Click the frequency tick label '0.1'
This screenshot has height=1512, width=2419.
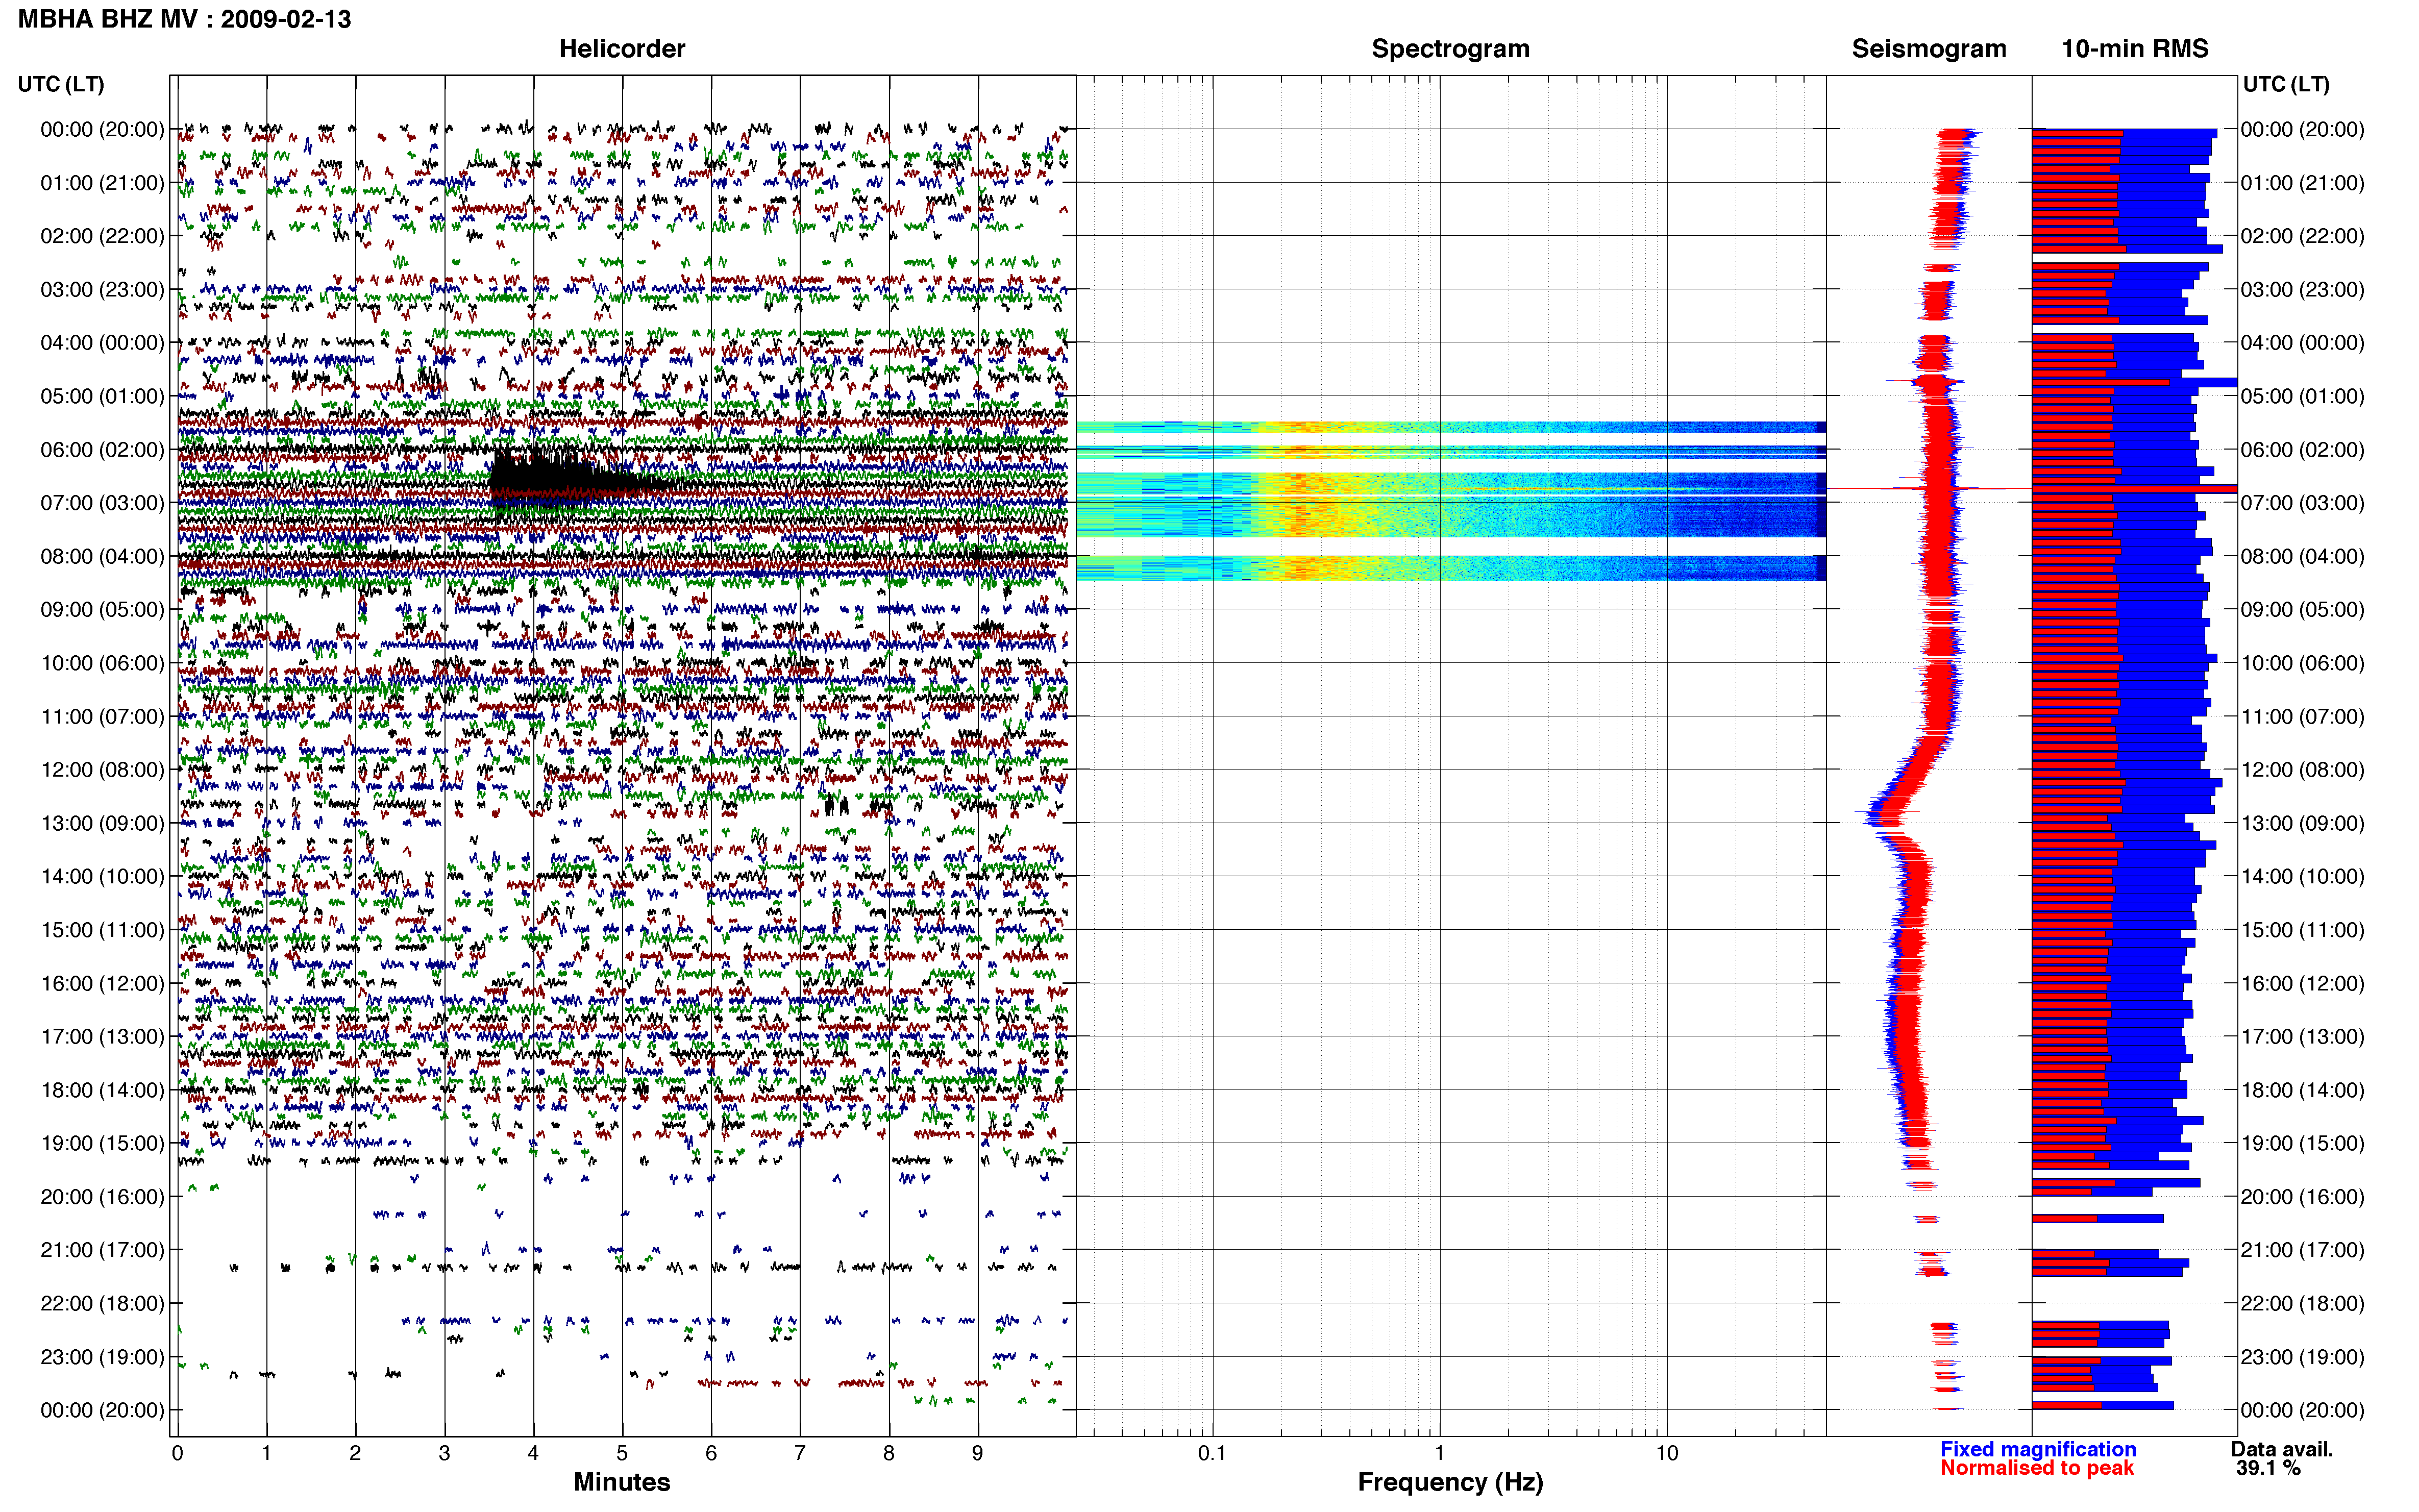[x=1212, y=1453]
